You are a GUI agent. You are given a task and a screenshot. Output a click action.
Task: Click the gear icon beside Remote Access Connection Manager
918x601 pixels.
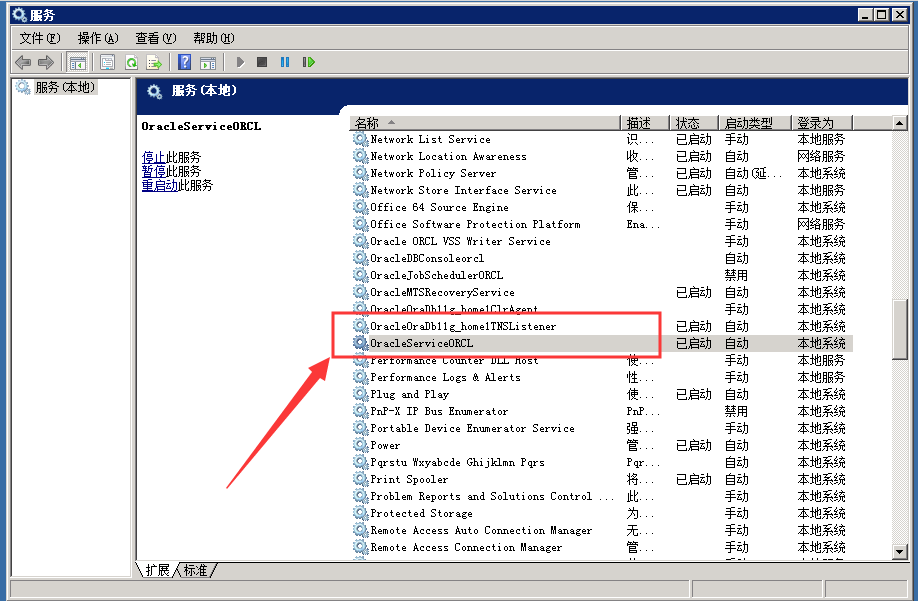360,547
